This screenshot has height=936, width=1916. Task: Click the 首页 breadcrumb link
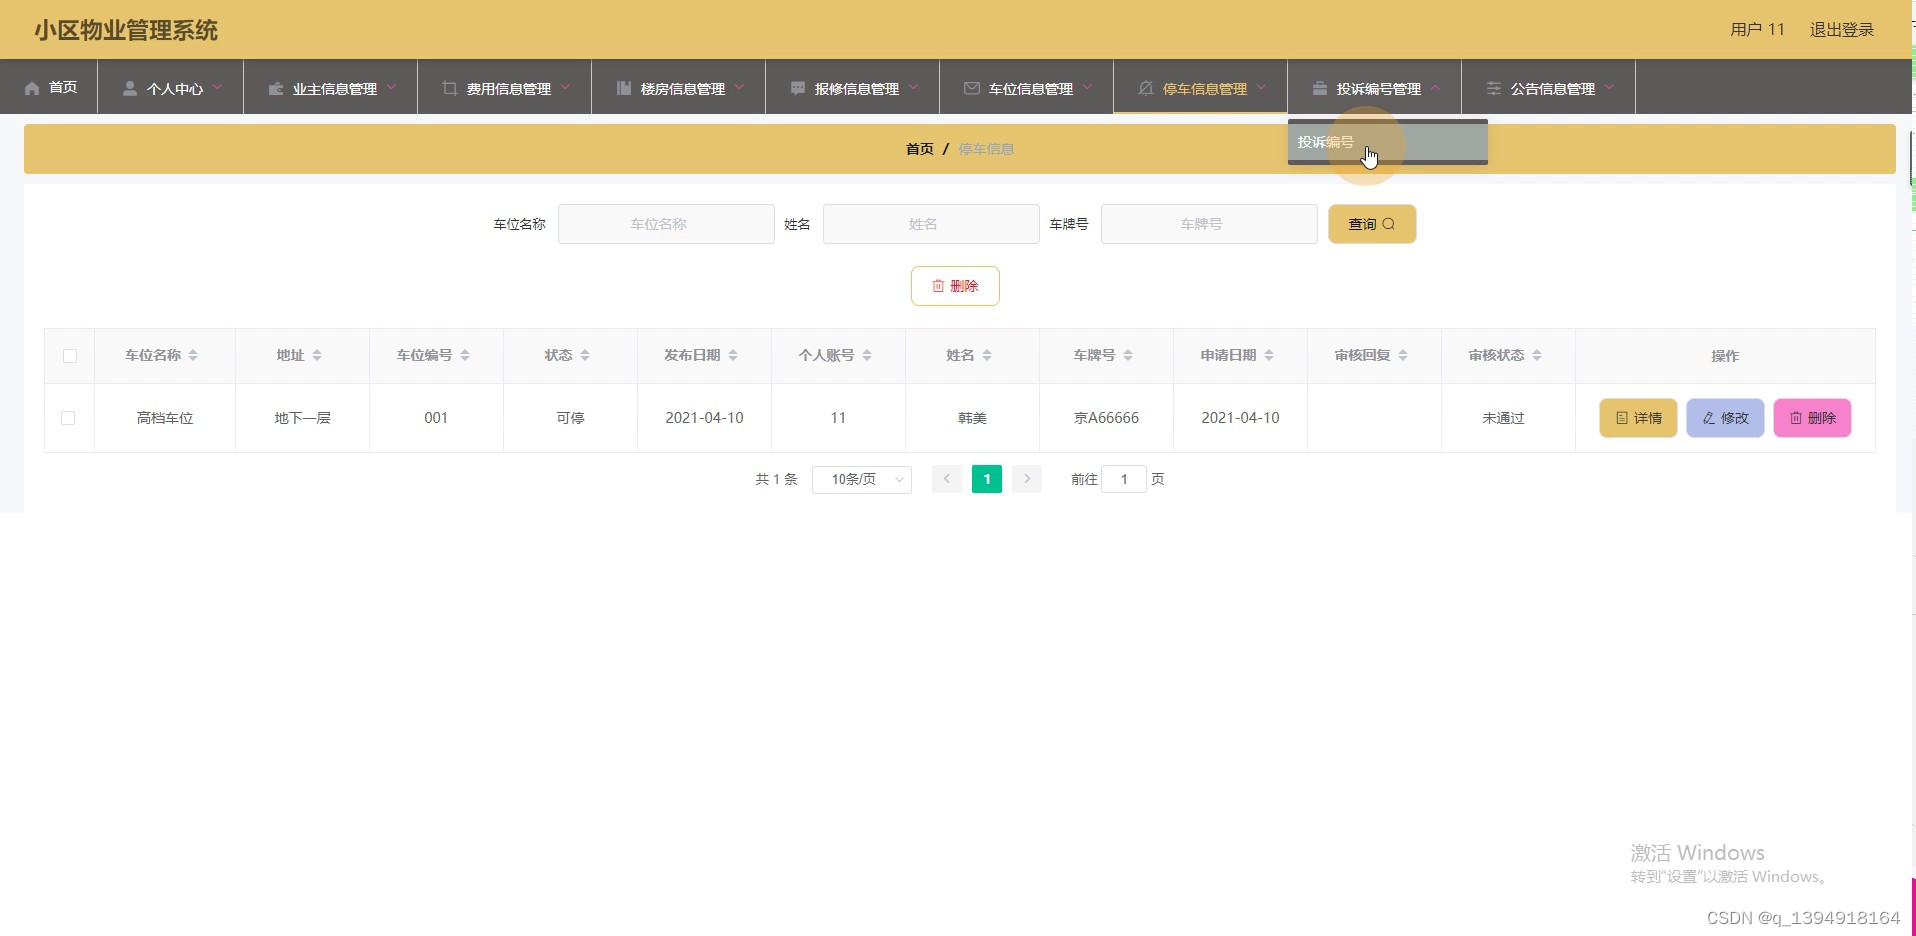pos(919,149)
